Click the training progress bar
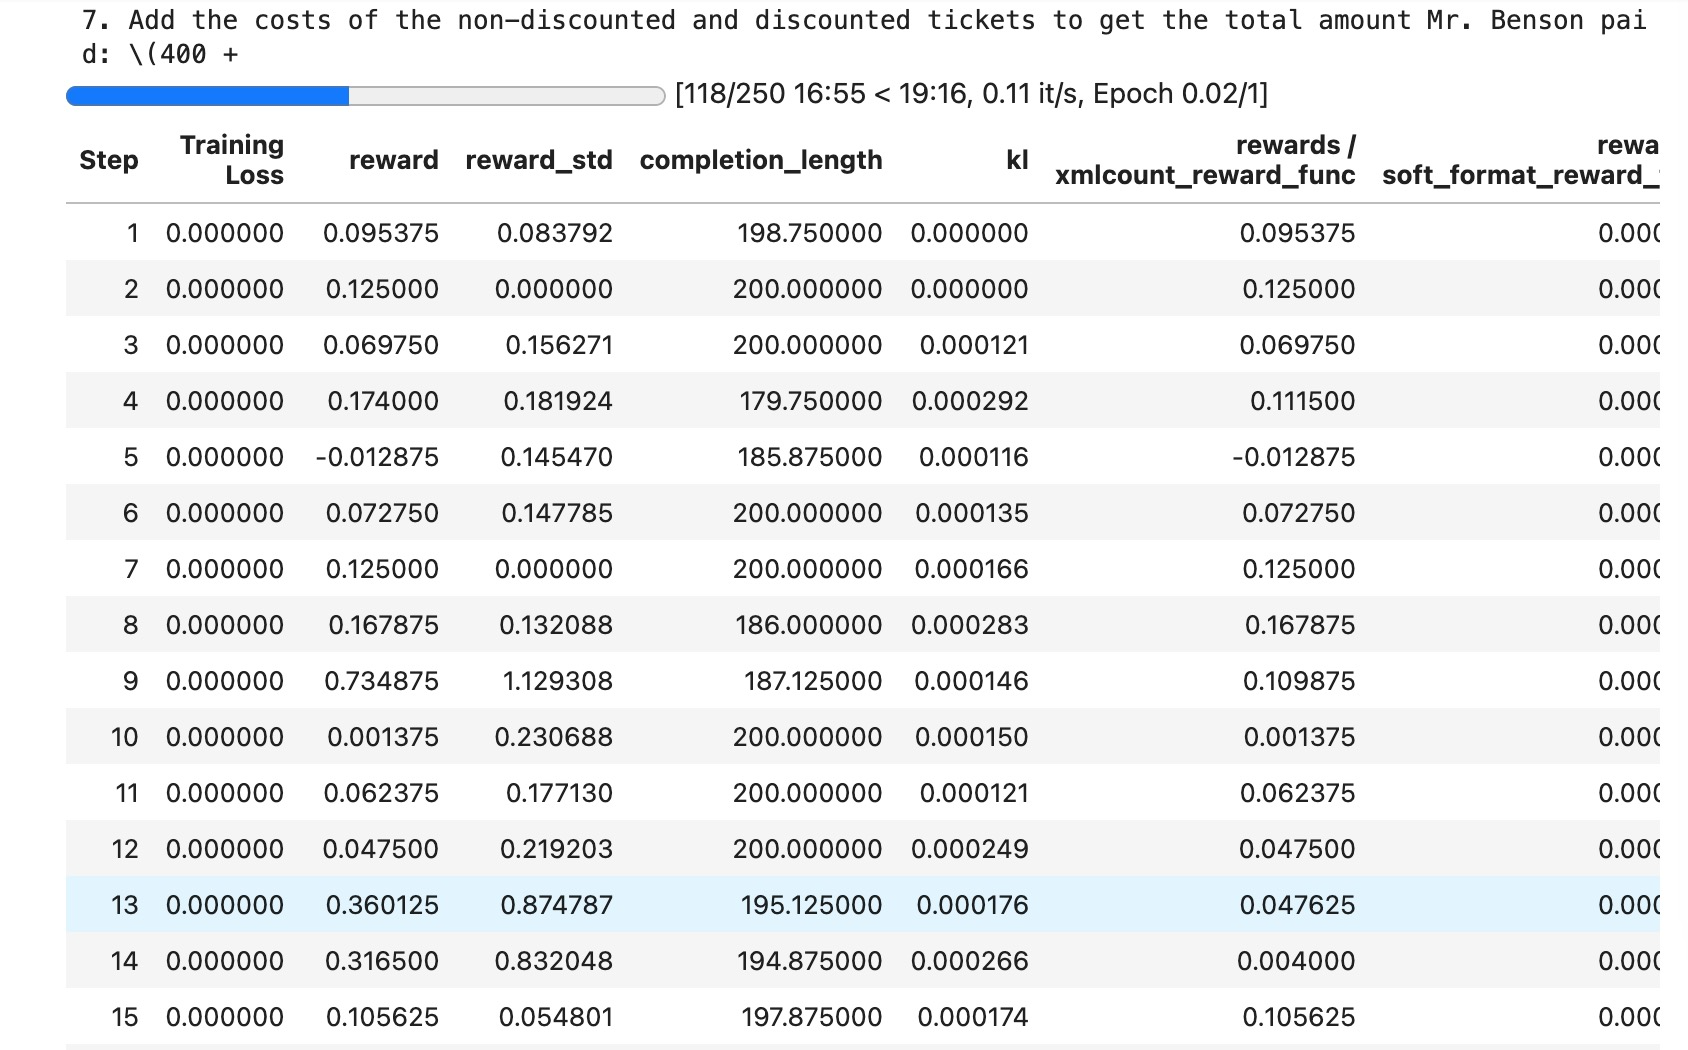This screenshot has width=1688, height=1050. [365, 96]
